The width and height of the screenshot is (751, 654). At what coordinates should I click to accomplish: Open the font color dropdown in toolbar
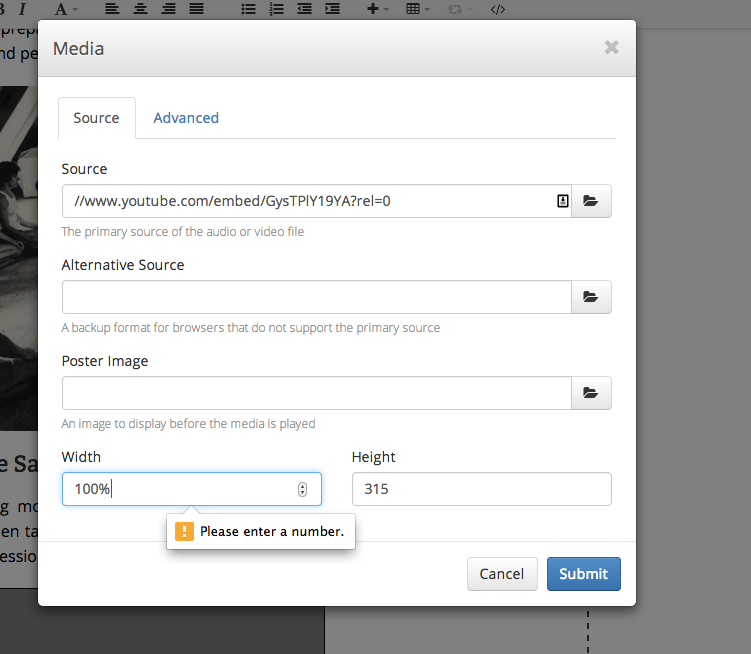pos(66,9)
